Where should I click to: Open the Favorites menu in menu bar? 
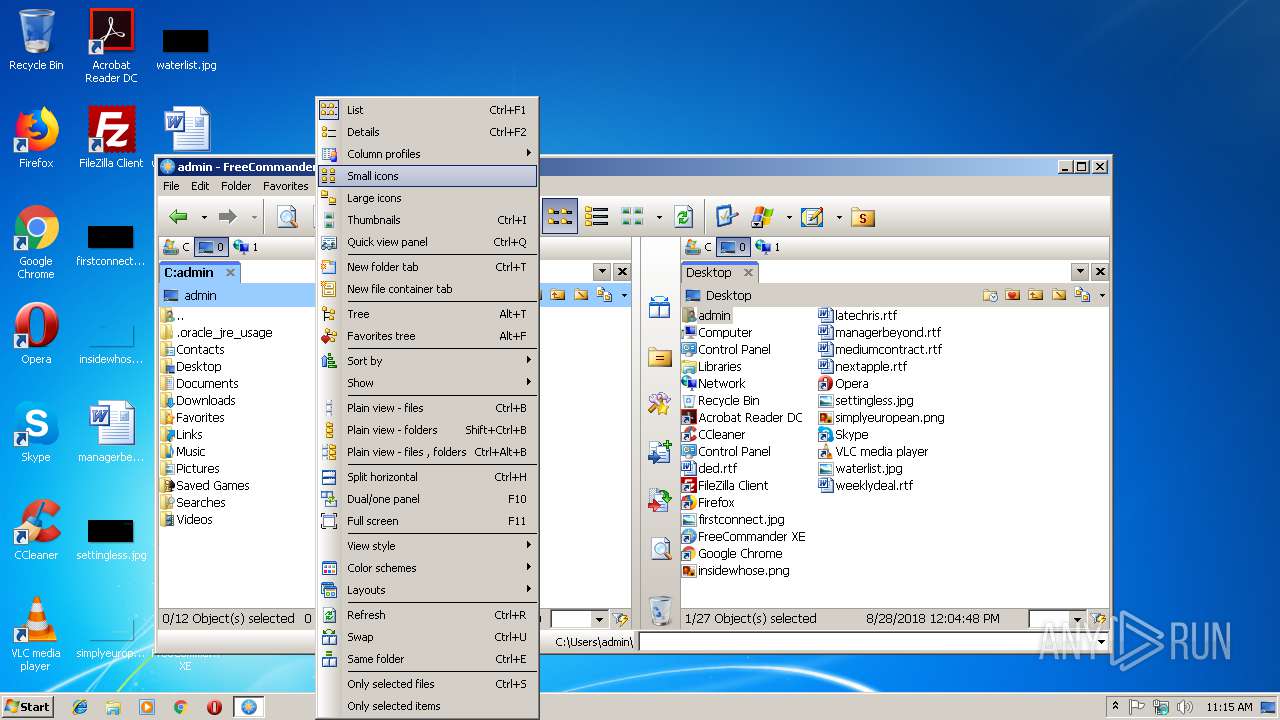pyautogui.click(x=286, y=186)
